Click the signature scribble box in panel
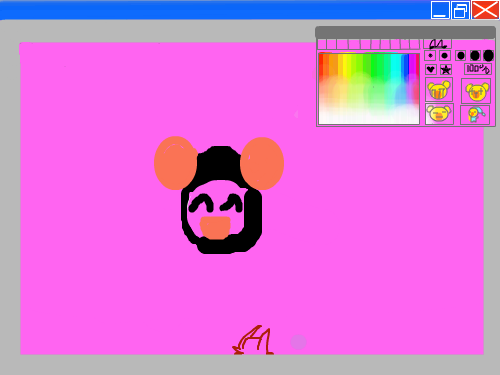The height and width of the screenshot is (375, 500). tap(438, 44)
